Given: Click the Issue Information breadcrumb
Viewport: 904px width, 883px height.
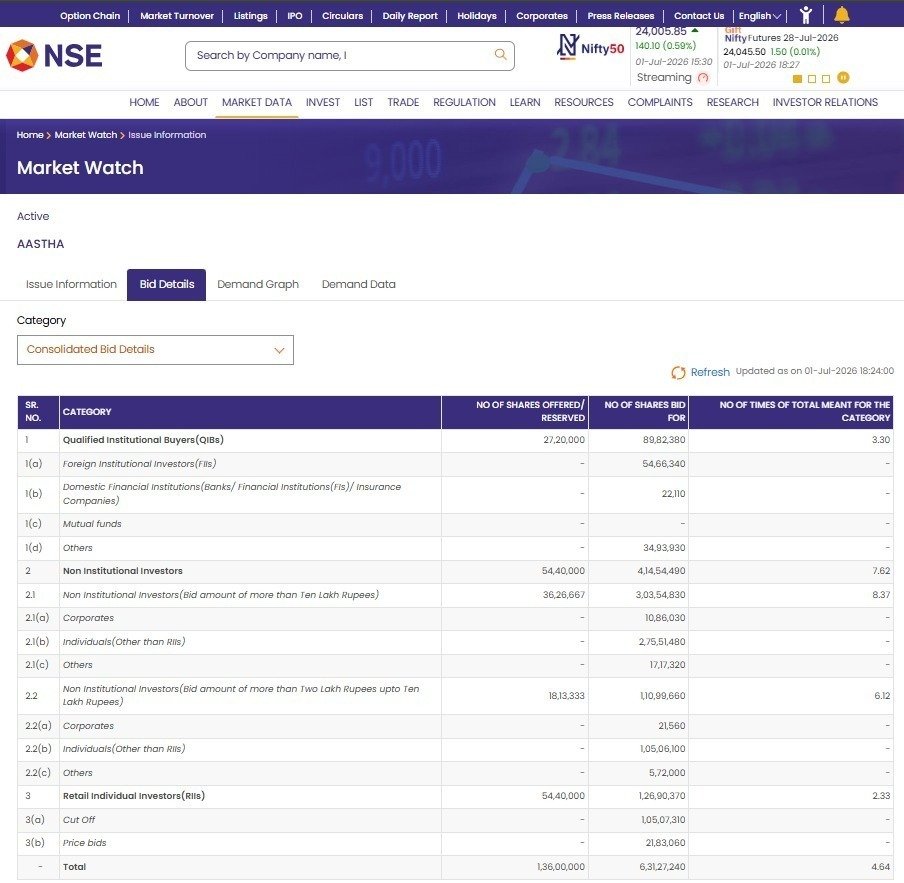Looking at the screenshot, I should pyautogui.click(x=167, y=135).
